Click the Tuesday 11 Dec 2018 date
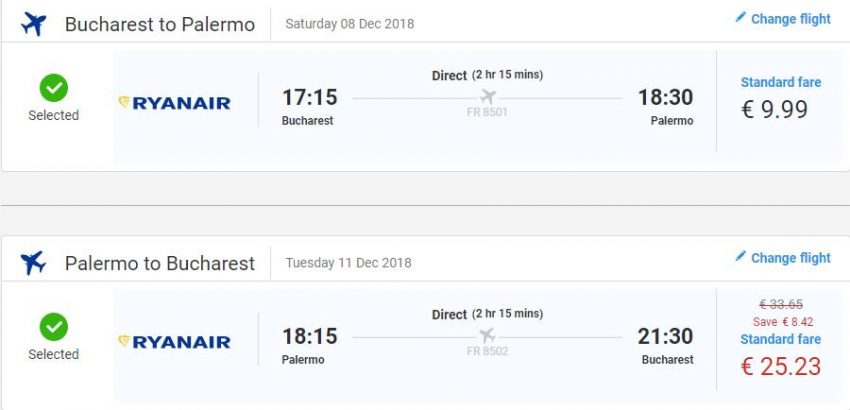The width and height of the screenshot is (850, 410). (348, 263)
